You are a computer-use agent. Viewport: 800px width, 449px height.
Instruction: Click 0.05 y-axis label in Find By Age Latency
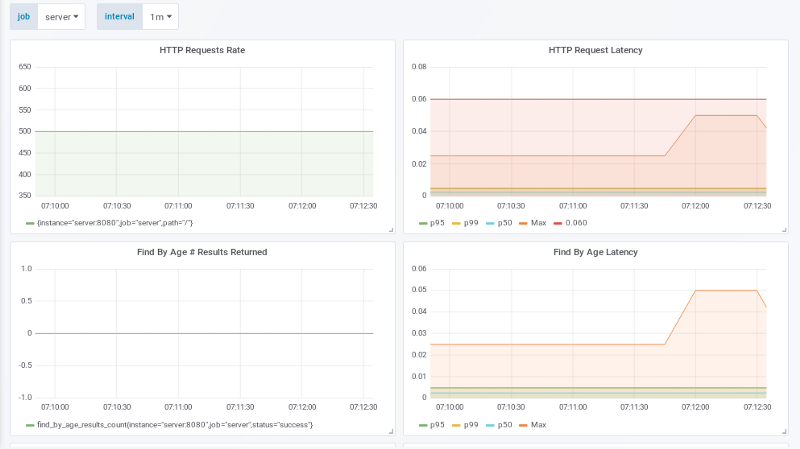click(x=419, y=290)
